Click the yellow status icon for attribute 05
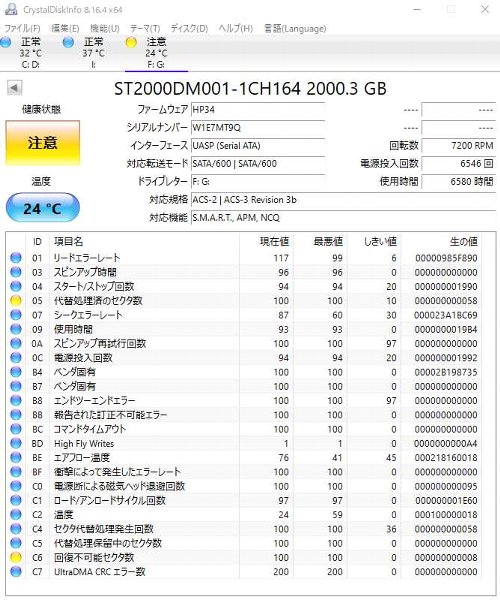This screenshot has width=500, height=600. (x=16, y=301)
